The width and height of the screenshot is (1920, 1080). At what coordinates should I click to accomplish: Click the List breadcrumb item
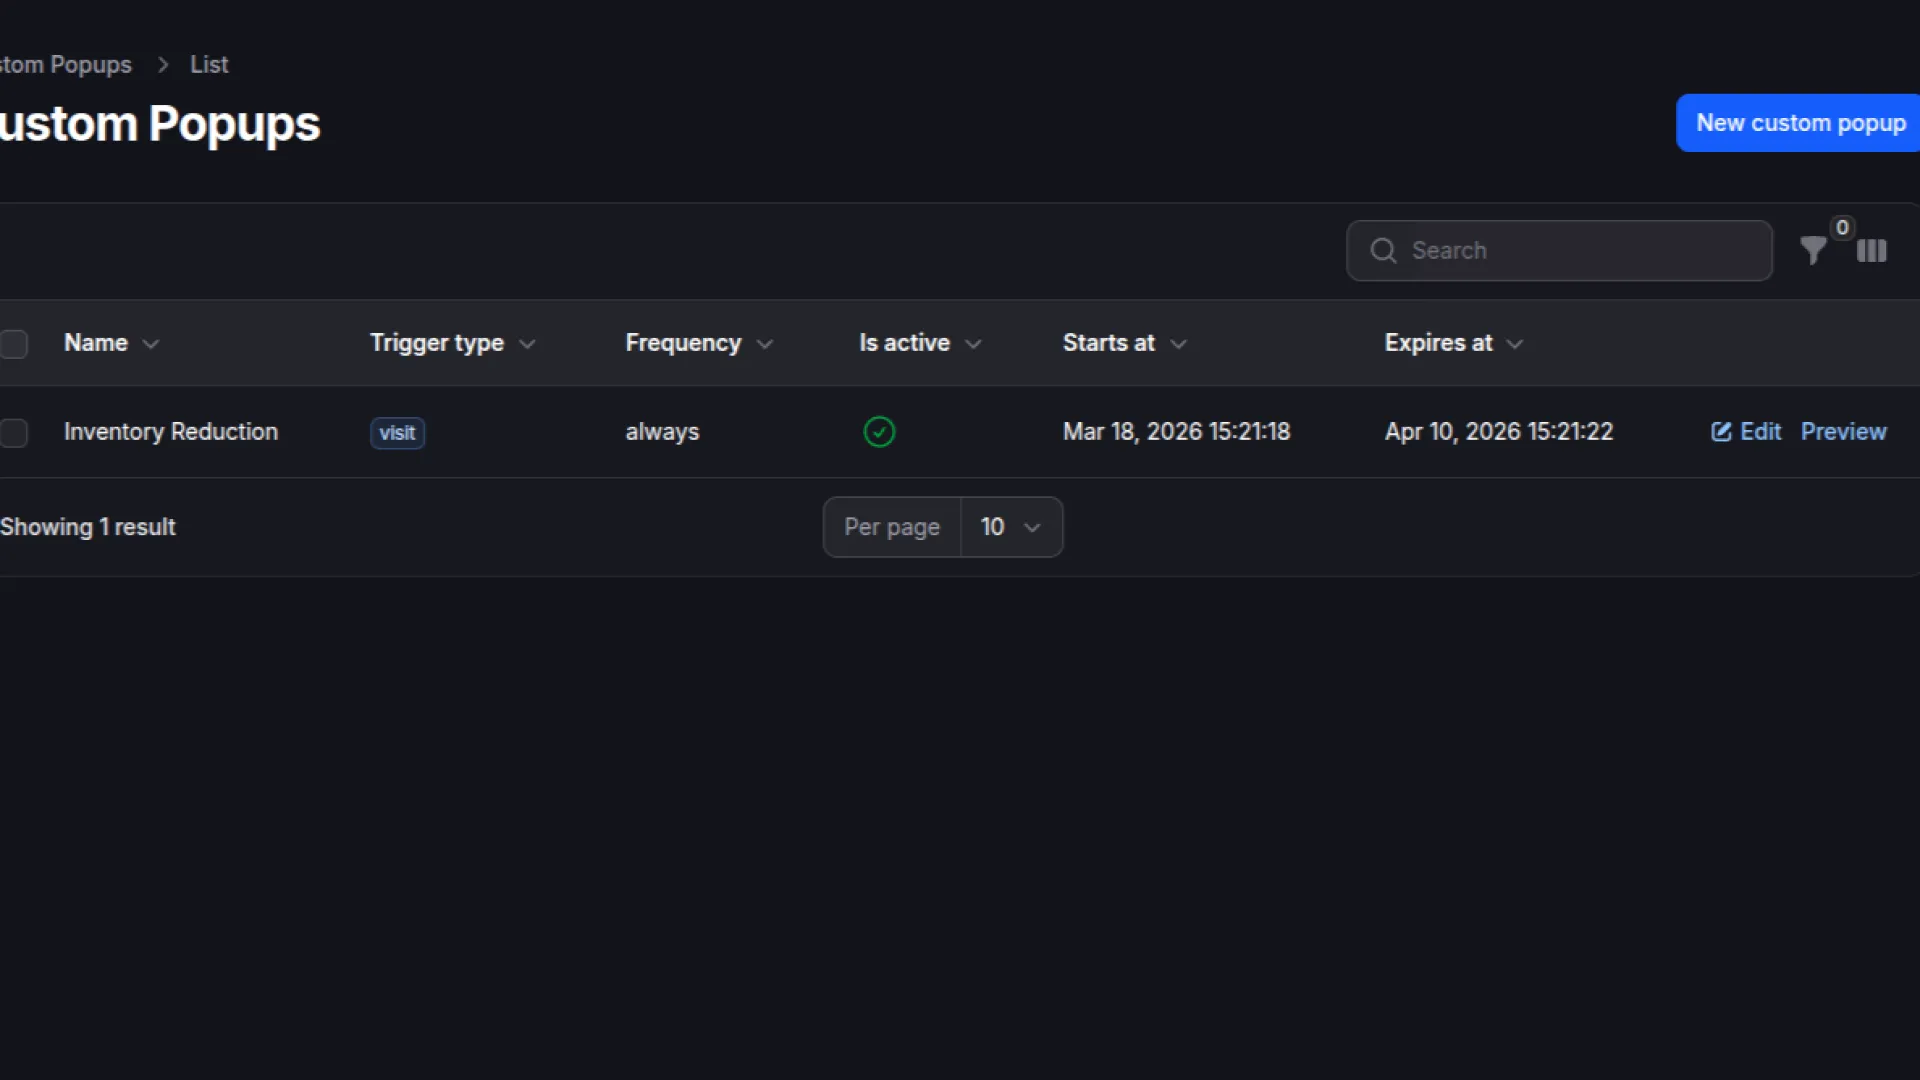point(209,65)
